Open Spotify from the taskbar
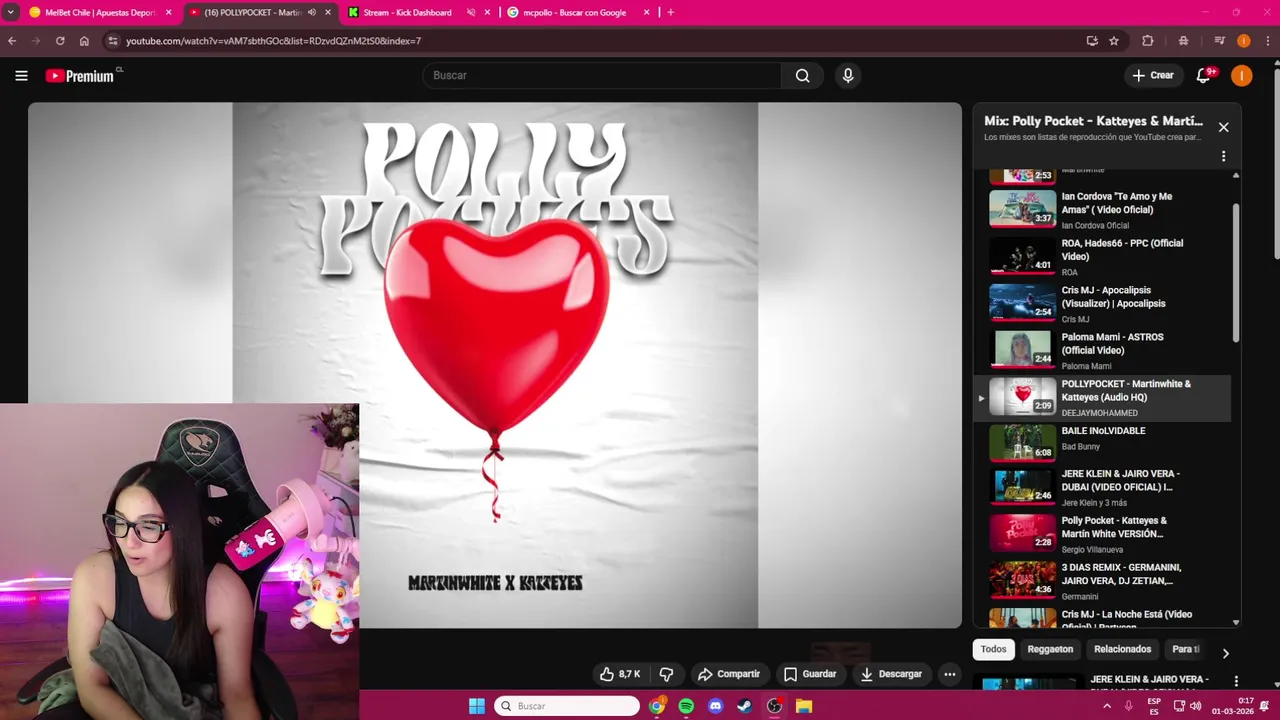1280x720 pixels. tap(686, 706)
